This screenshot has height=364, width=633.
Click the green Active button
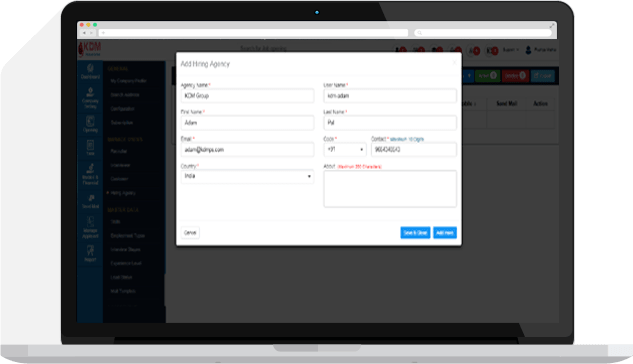tap(487, 75)
